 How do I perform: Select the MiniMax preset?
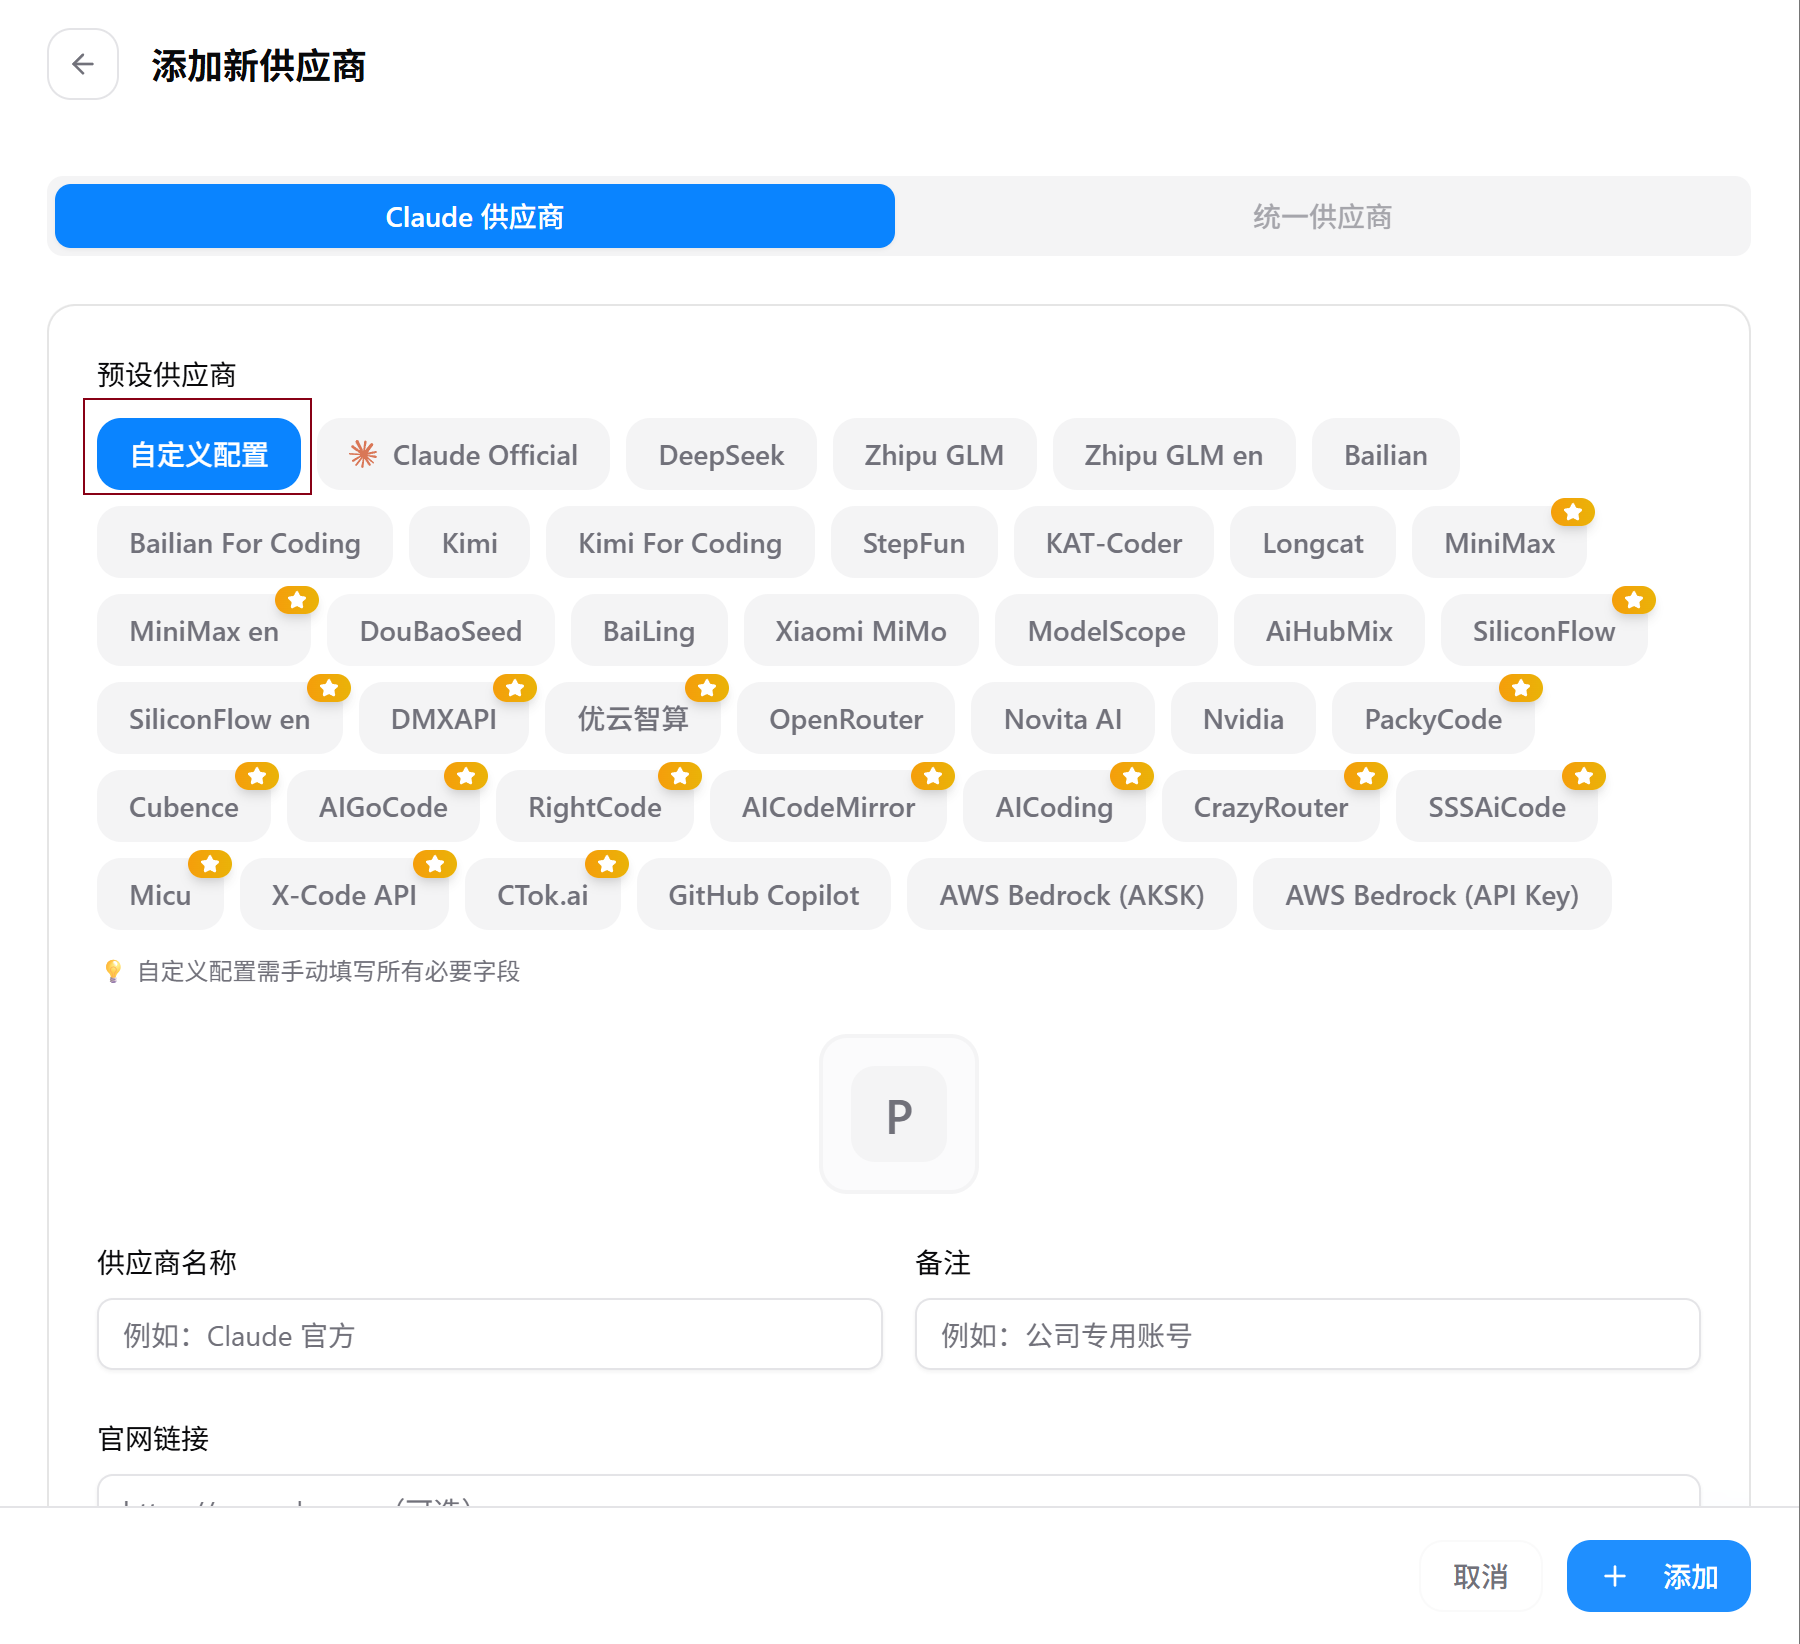click(1500, 543)
